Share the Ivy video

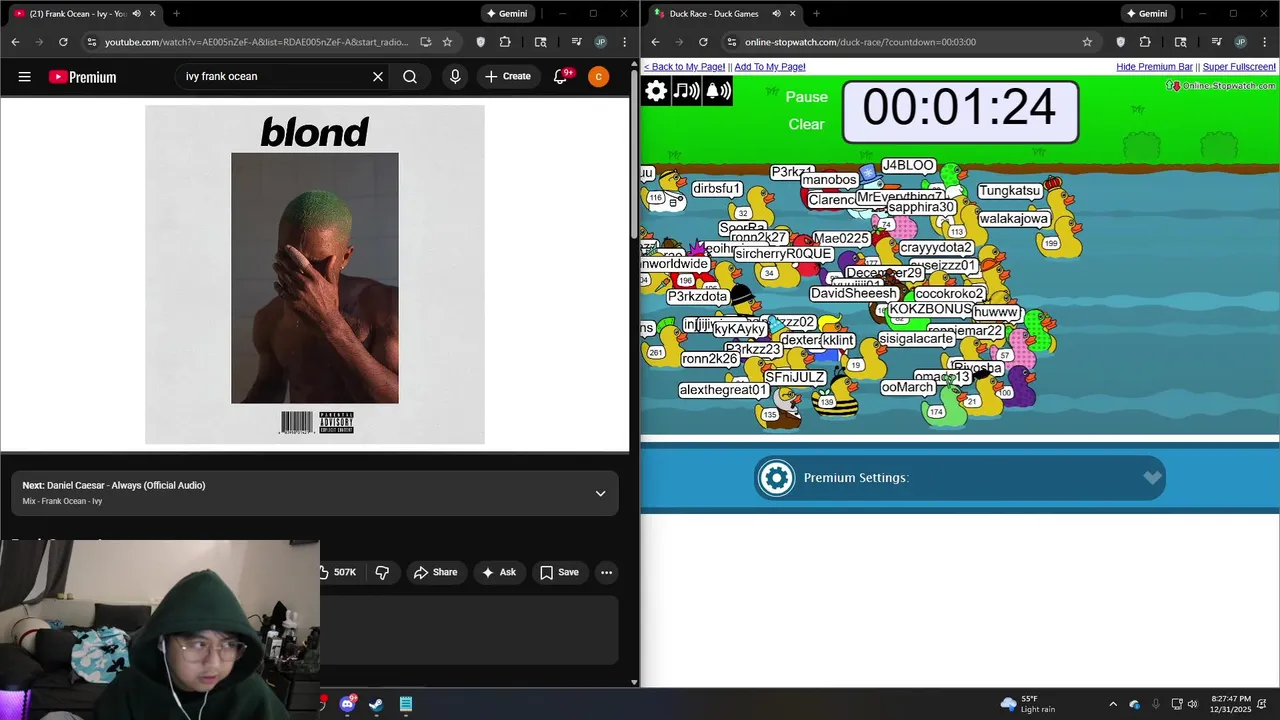coord(435,572)
